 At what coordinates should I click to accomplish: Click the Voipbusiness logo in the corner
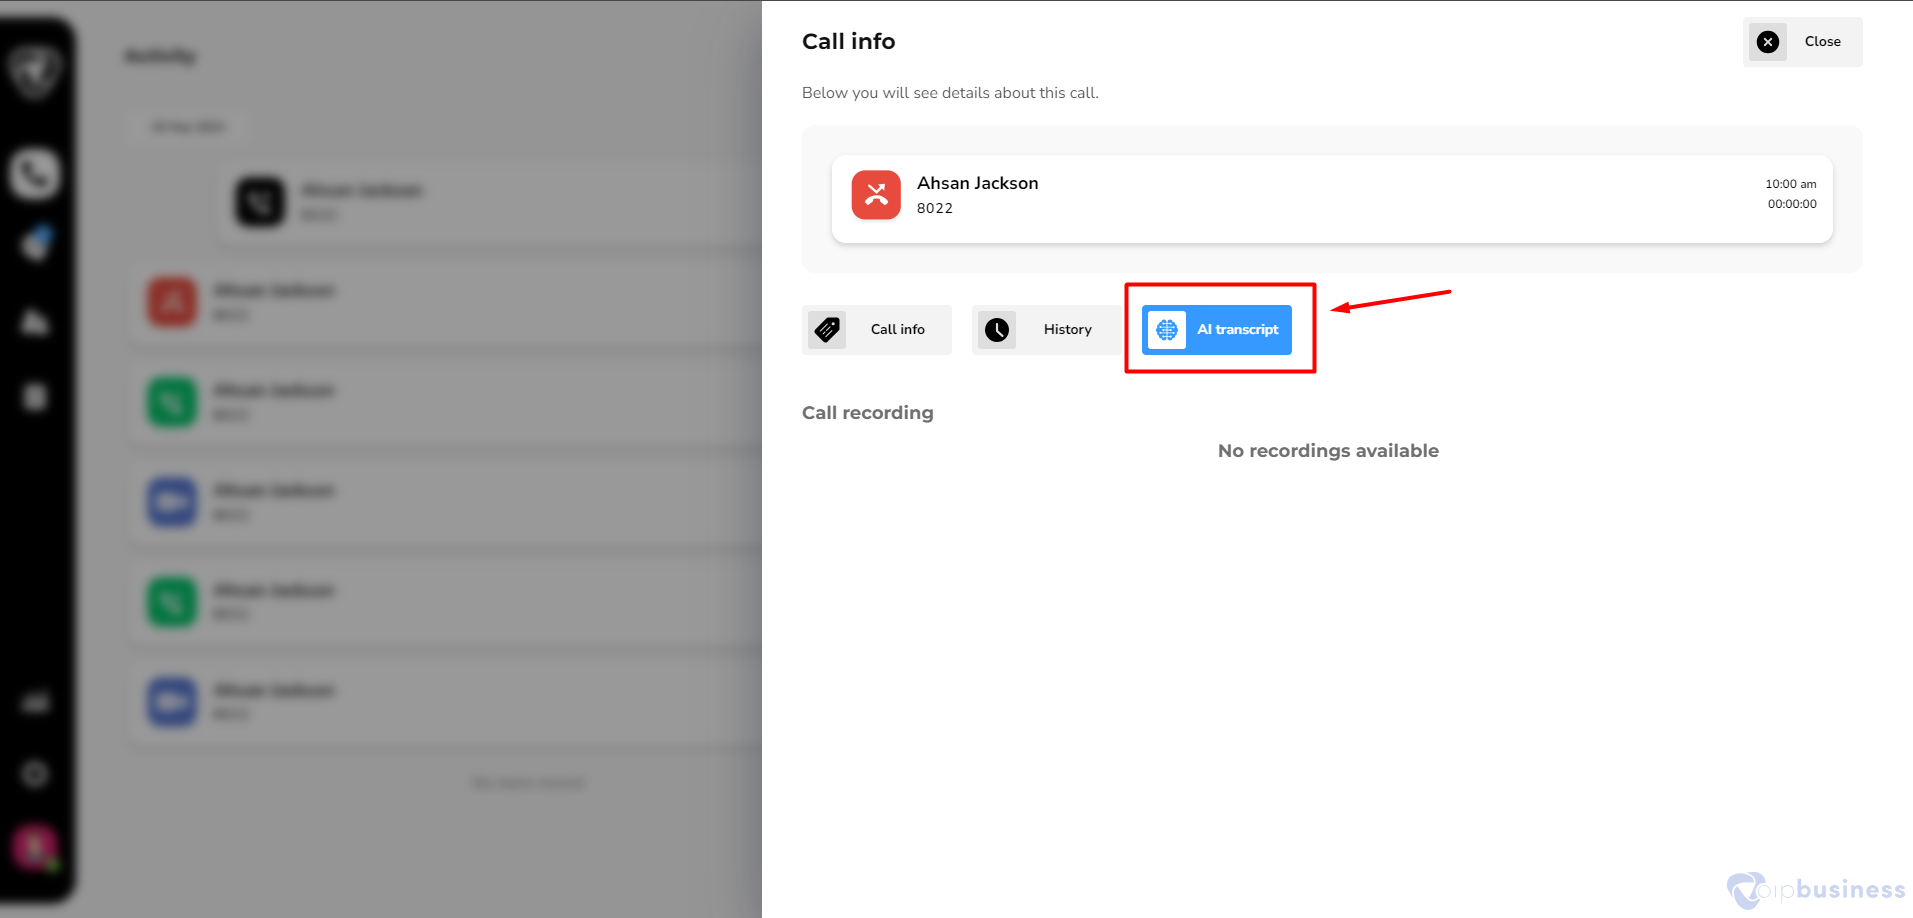pyautogui.click(x=1816, y=889)
